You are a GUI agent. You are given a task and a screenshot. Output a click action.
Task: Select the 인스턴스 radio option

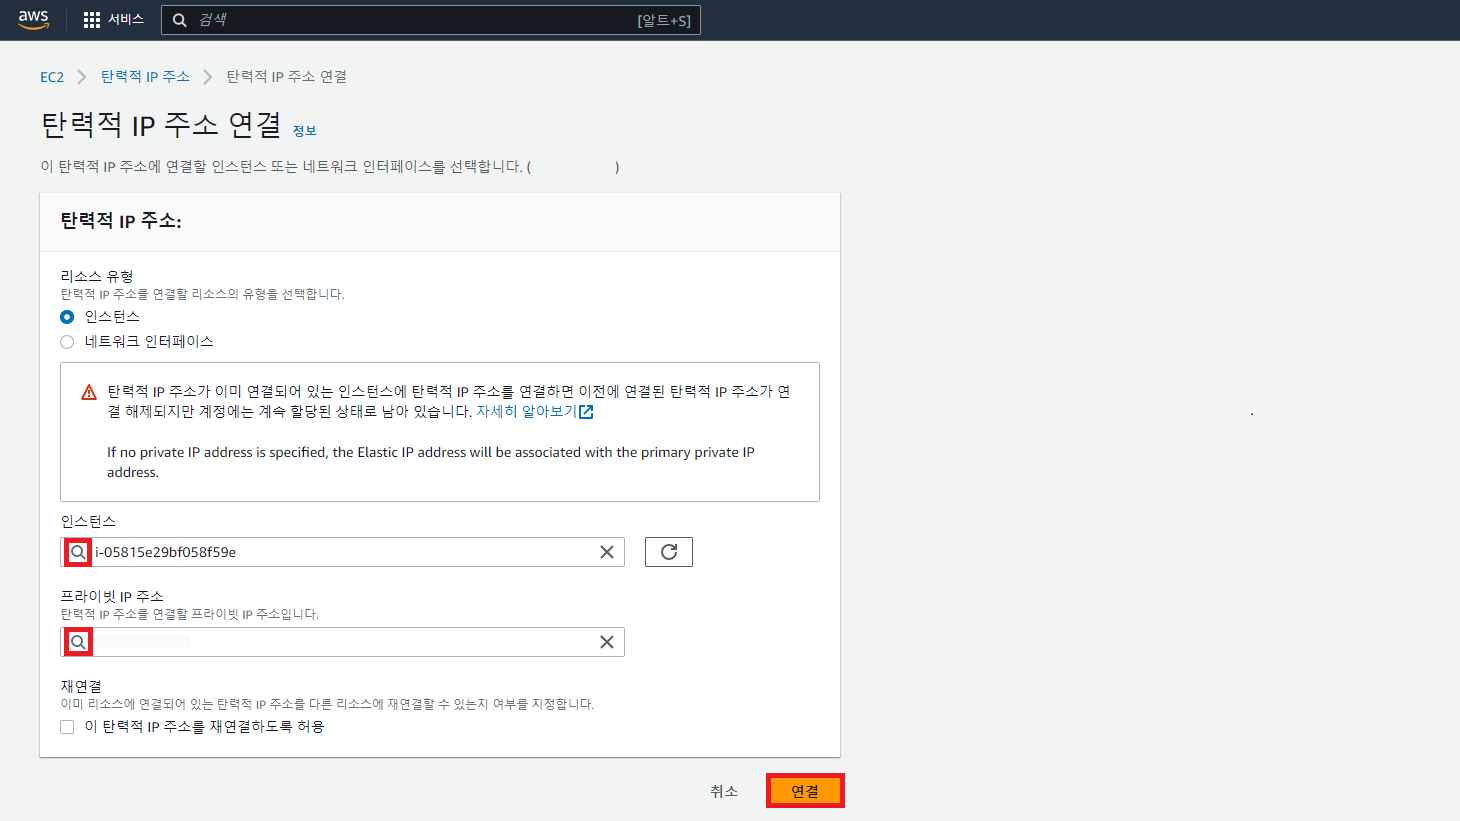67,317
